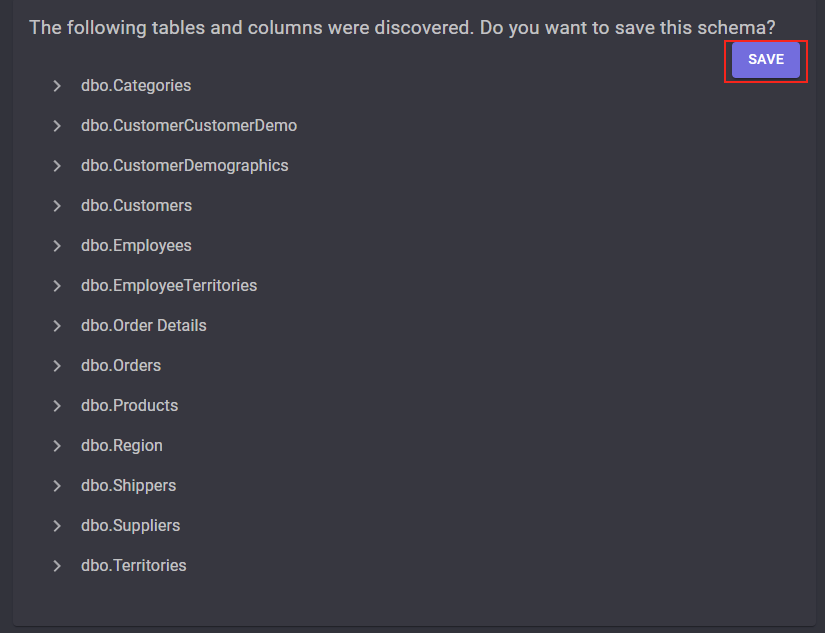825x633 pixels.
Task: Expand dbo.CustomerCustomerDemo chevron arrow
Action: coord(57,126)
